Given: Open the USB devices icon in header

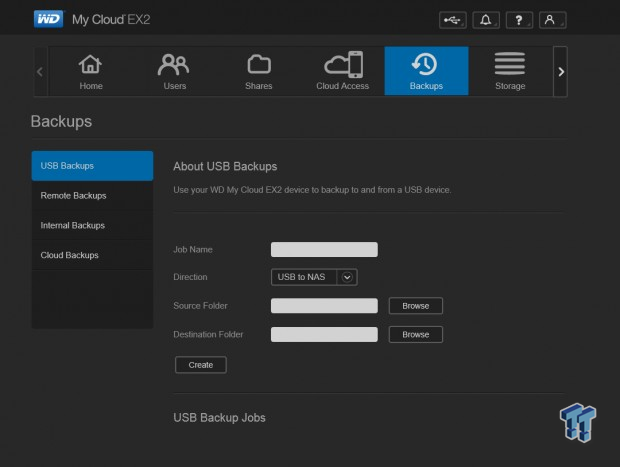Looking at the screenshot, I should 452,20.
